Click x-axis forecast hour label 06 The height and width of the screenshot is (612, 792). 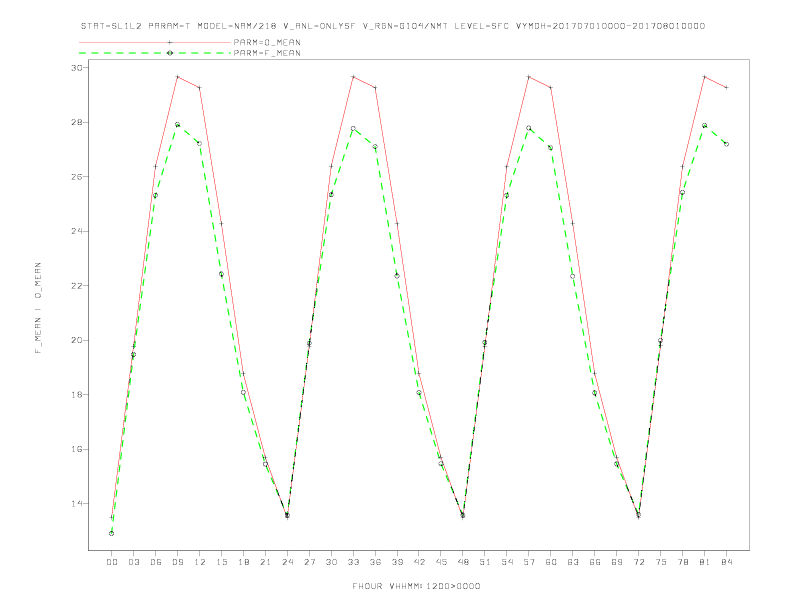click(156, 562)
